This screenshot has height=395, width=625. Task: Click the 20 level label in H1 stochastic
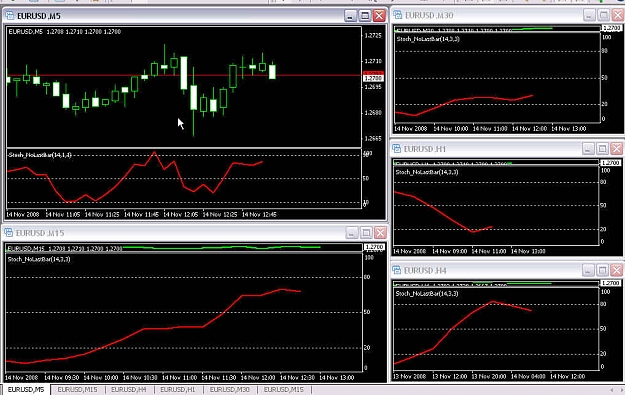[603, 229]
